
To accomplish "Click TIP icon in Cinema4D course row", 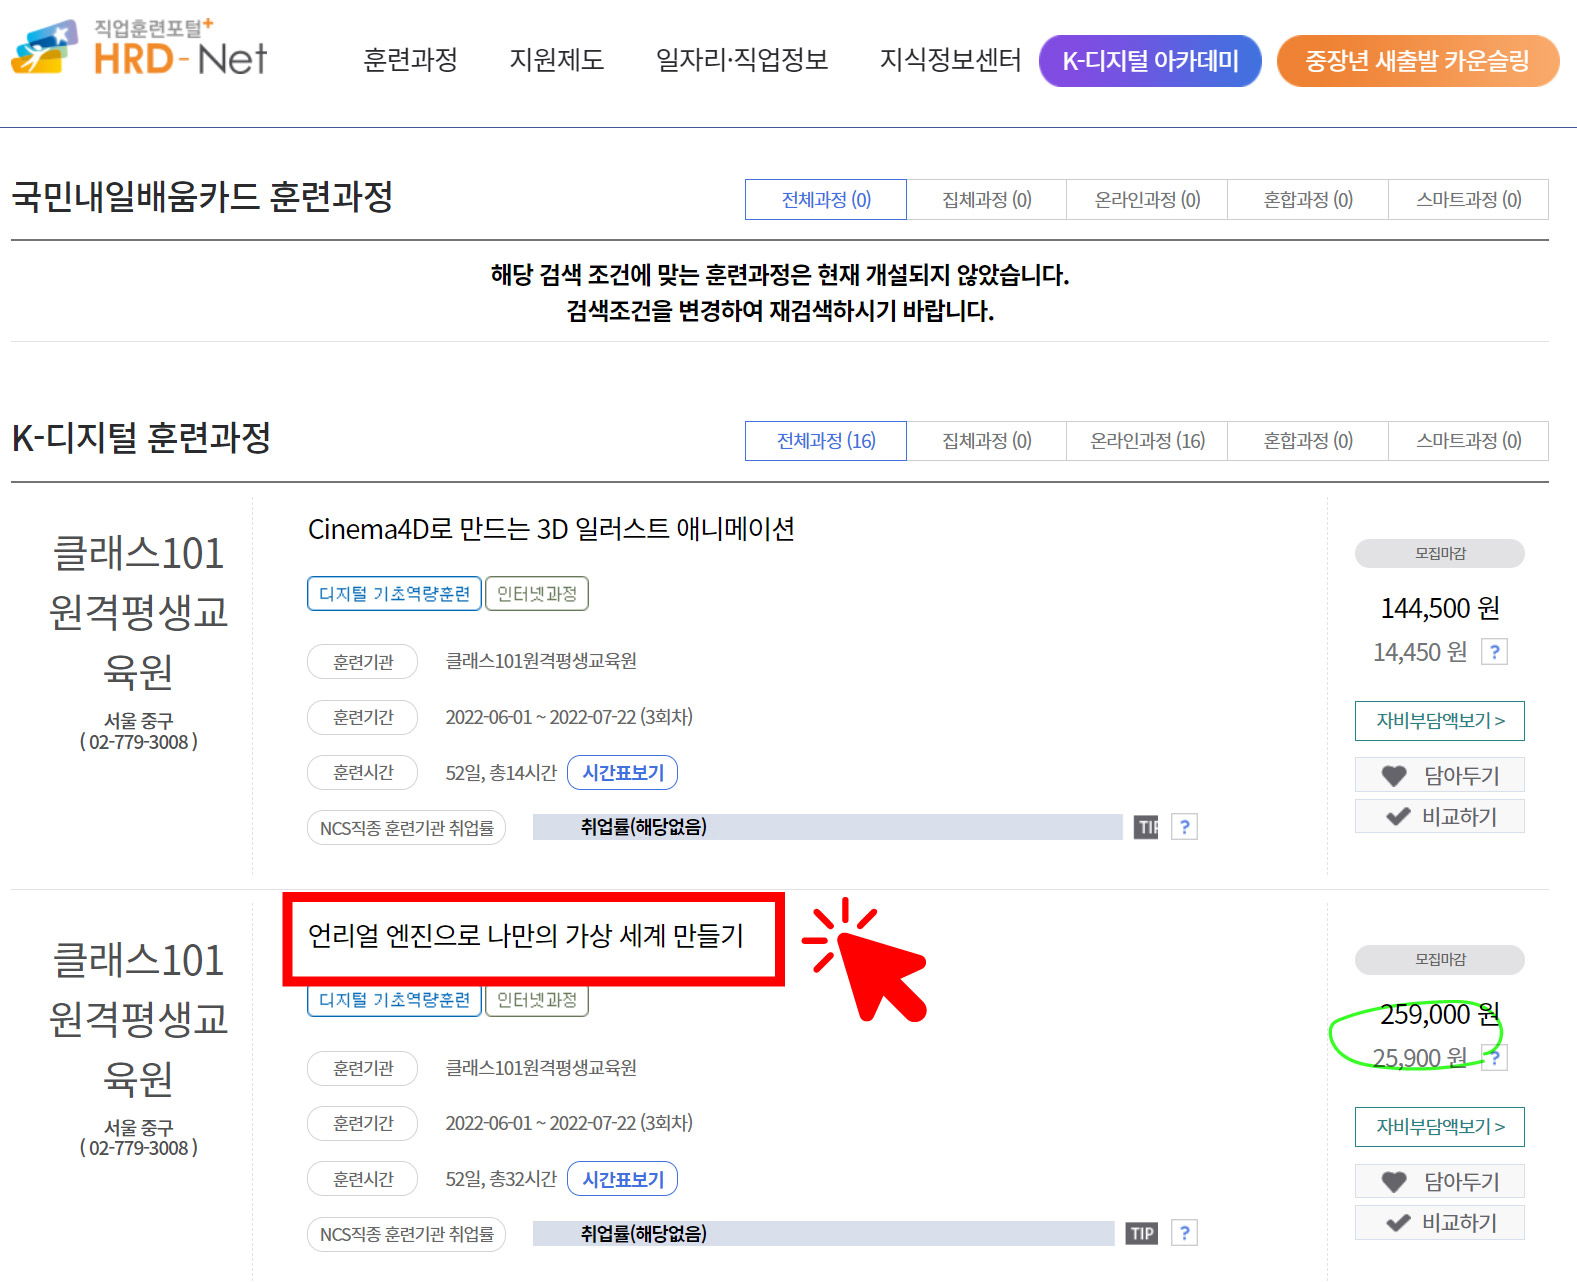I will point(1147,827).
